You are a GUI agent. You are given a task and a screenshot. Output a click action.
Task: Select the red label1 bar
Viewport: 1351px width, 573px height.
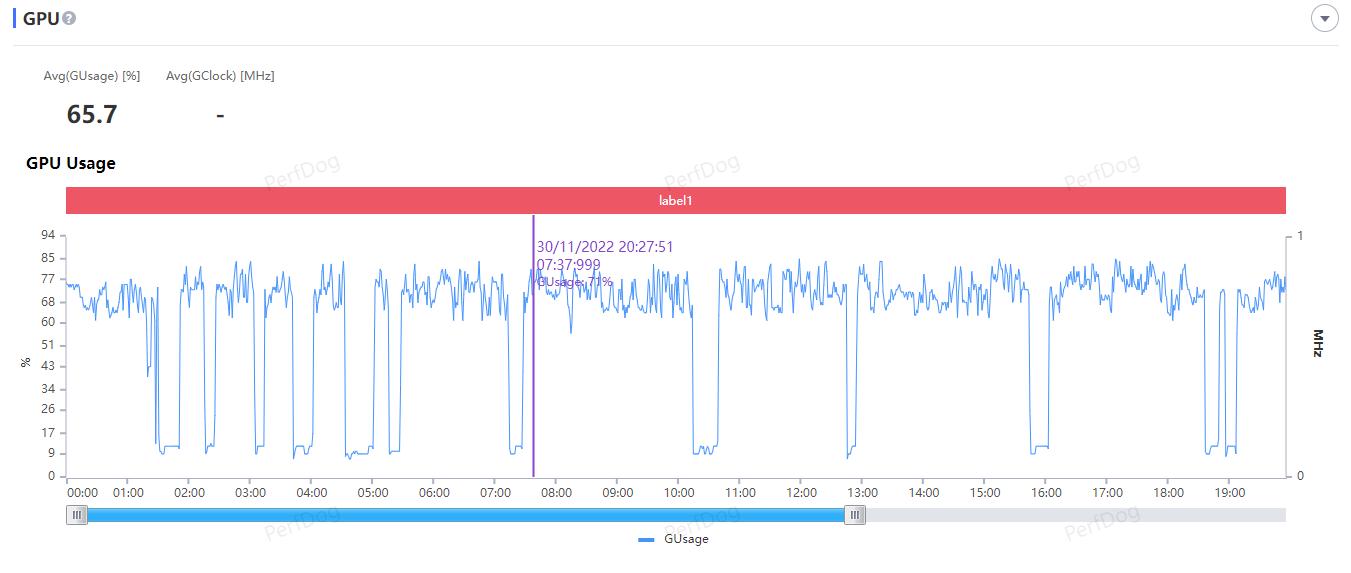tap(675, 200)
